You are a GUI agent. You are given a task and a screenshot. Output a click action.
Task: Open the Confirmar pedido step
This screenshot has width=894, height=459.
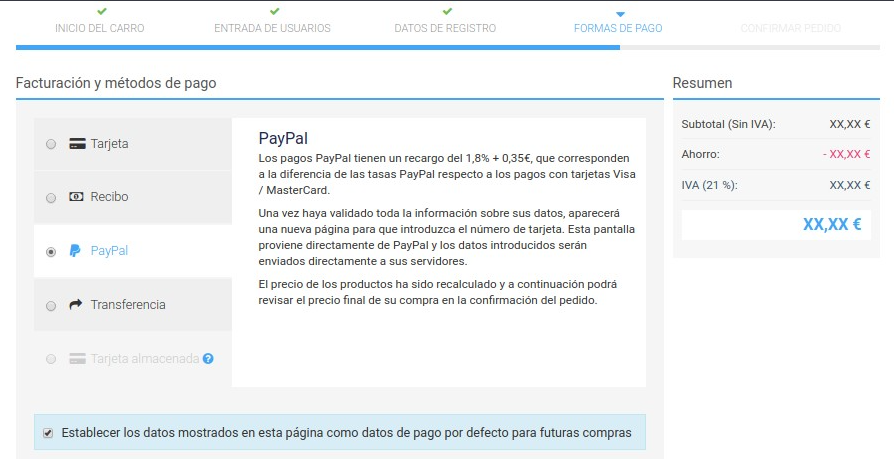click(791, 28)
